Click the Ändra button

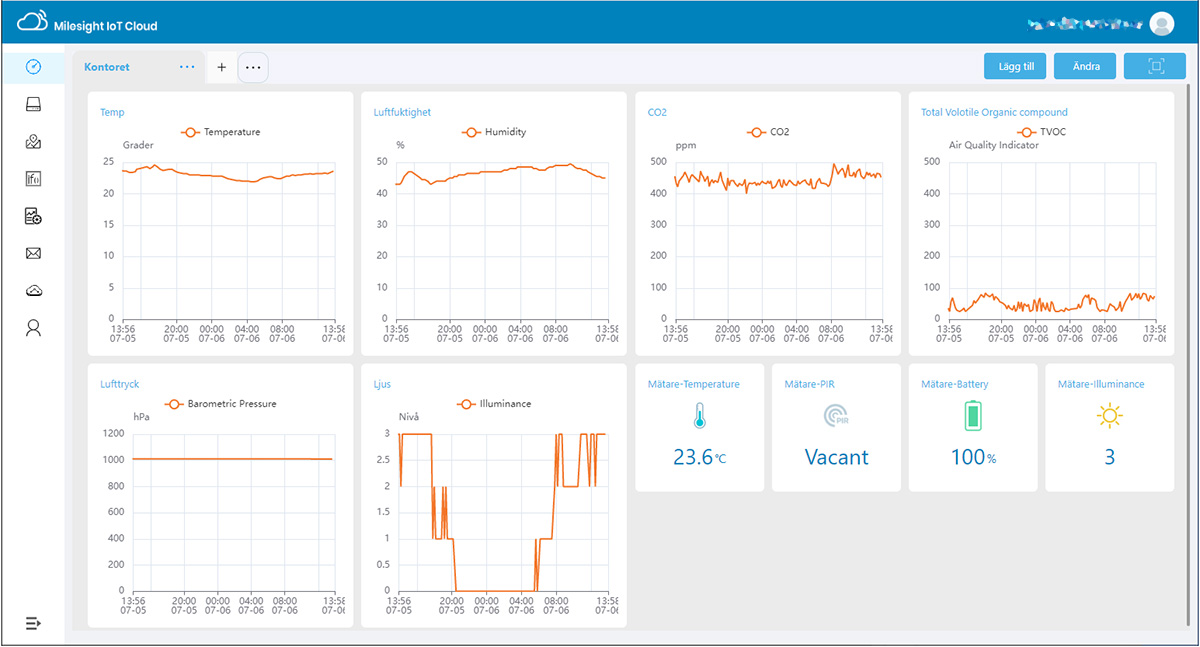click(1086, 66)
